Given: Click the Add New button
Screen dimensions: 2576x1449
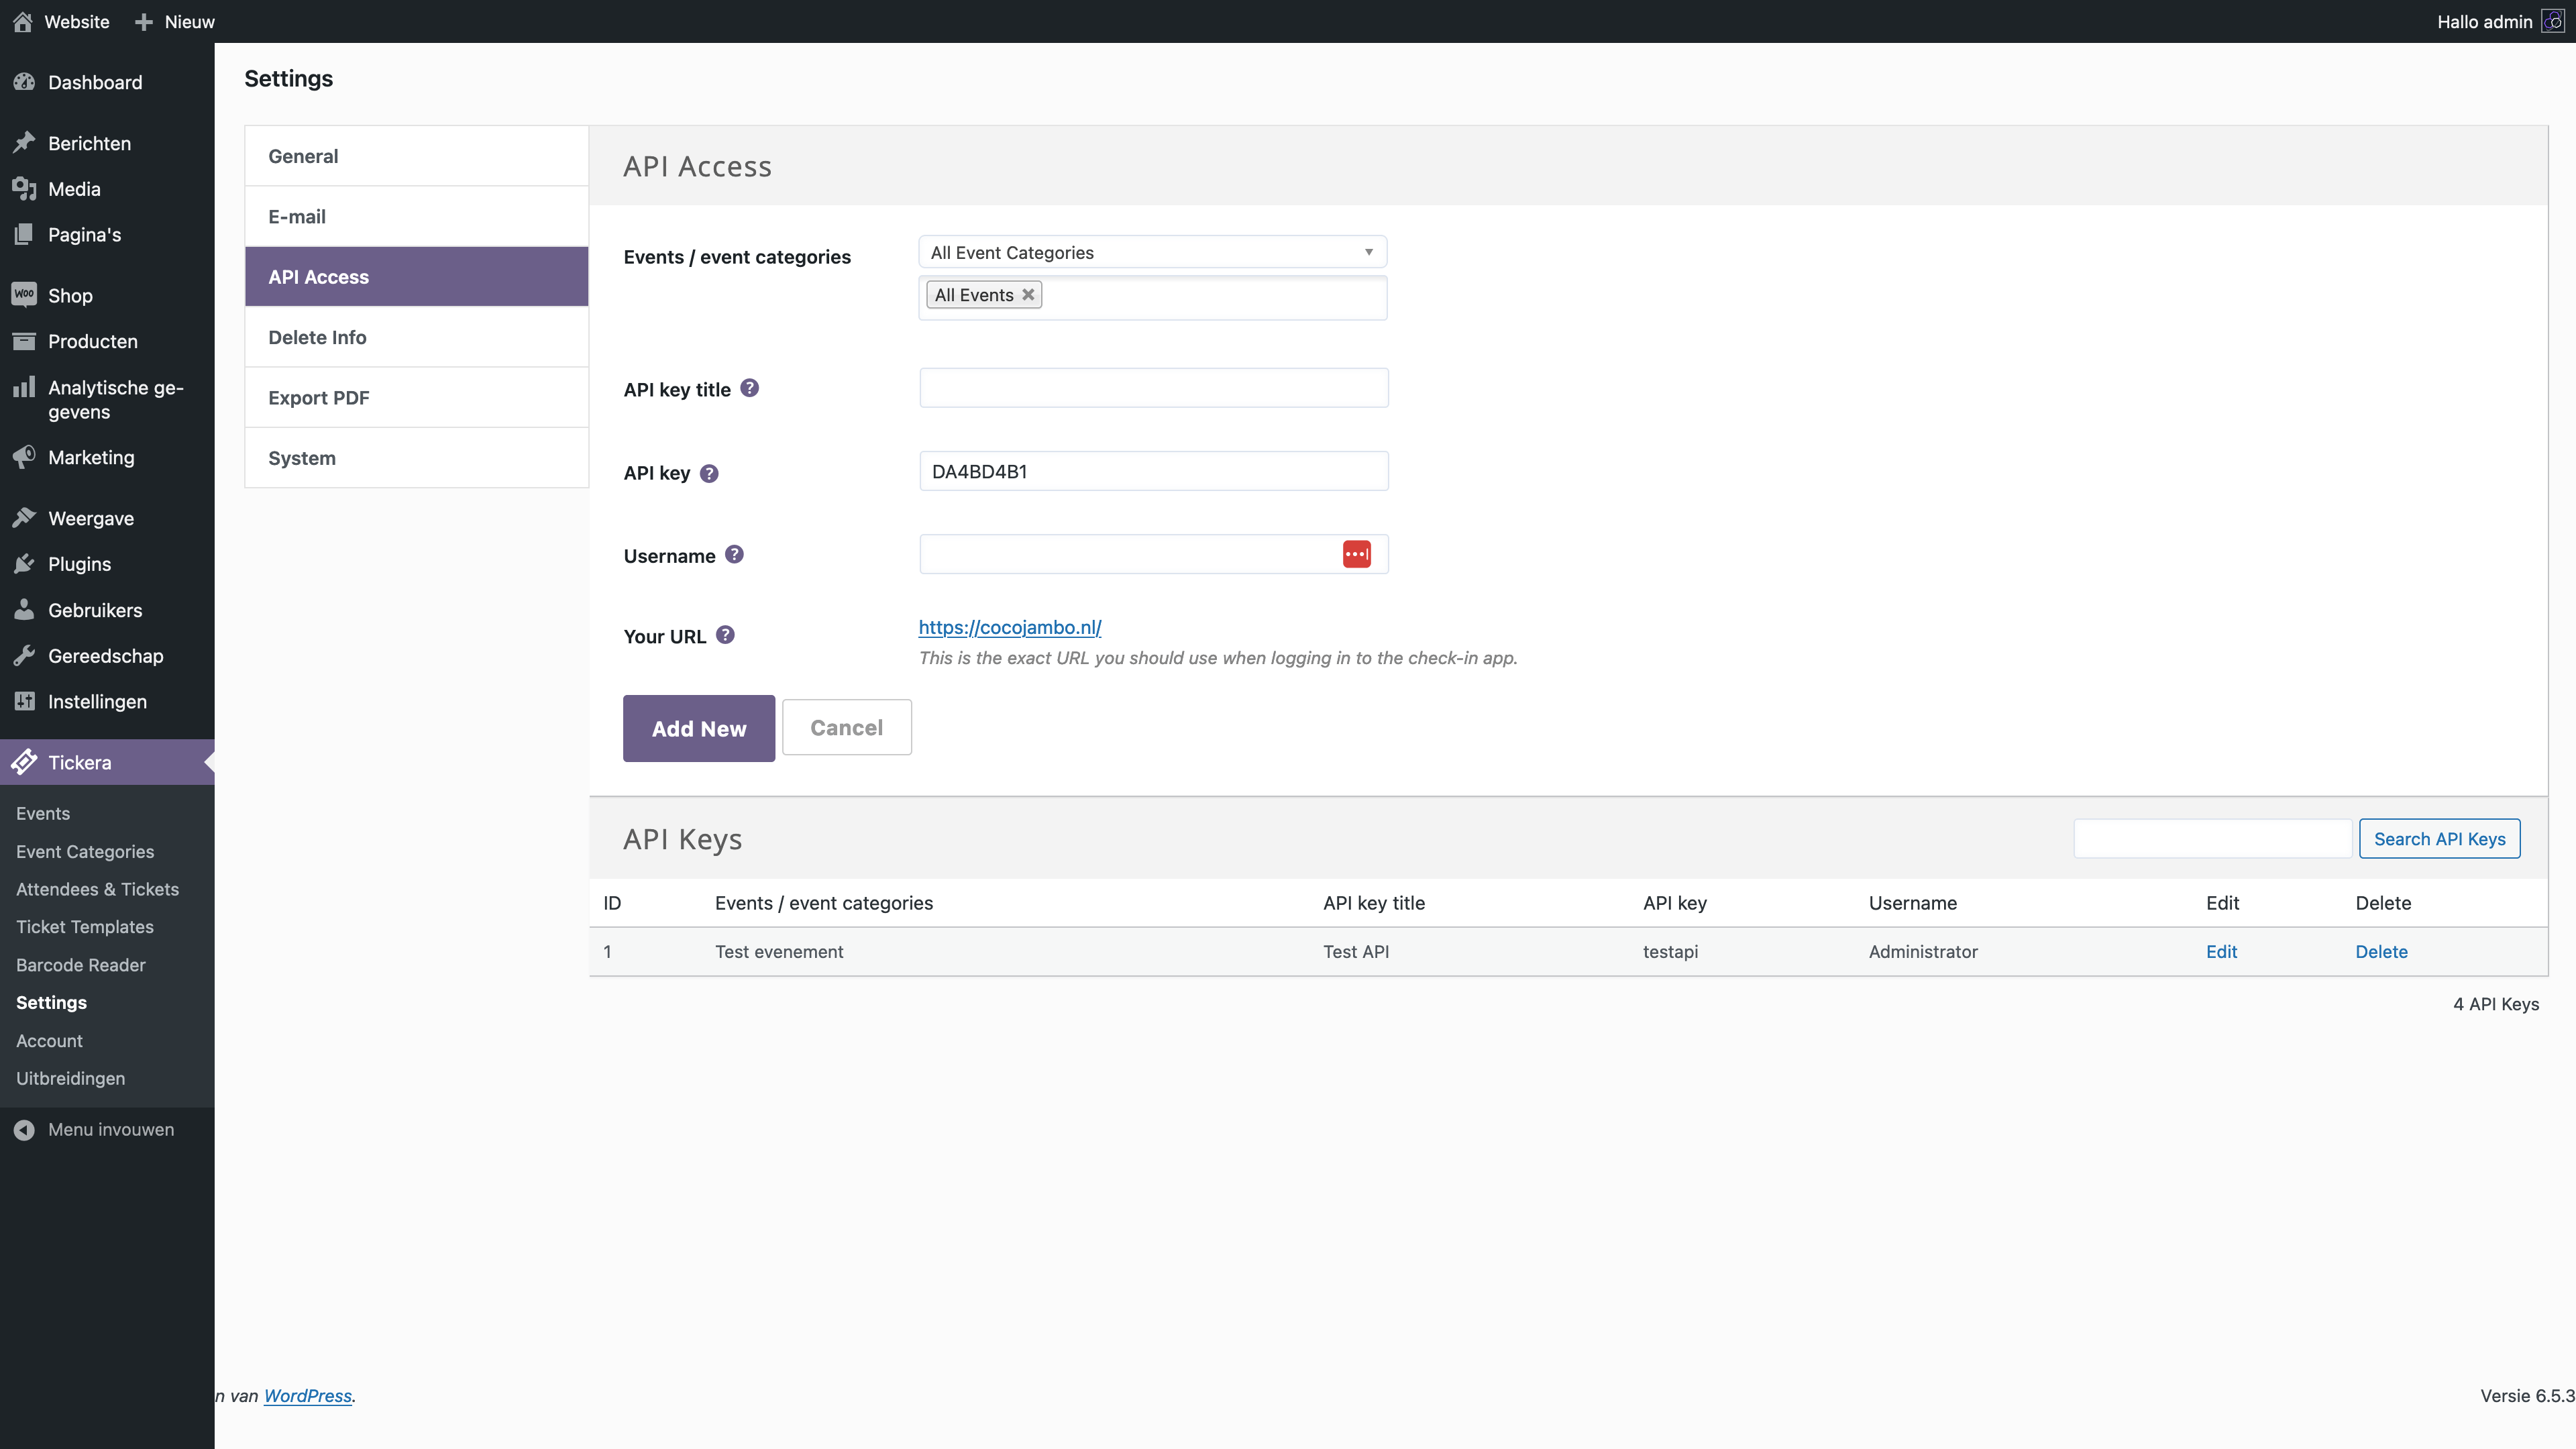Looking at the screenshot, I should click(698, 728).
